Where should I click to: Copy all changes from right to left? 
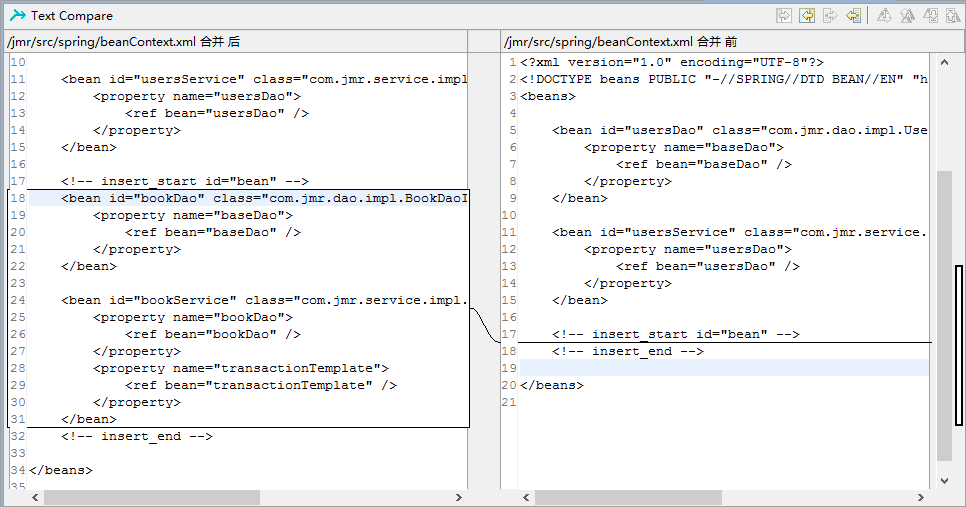coord(807,15)
